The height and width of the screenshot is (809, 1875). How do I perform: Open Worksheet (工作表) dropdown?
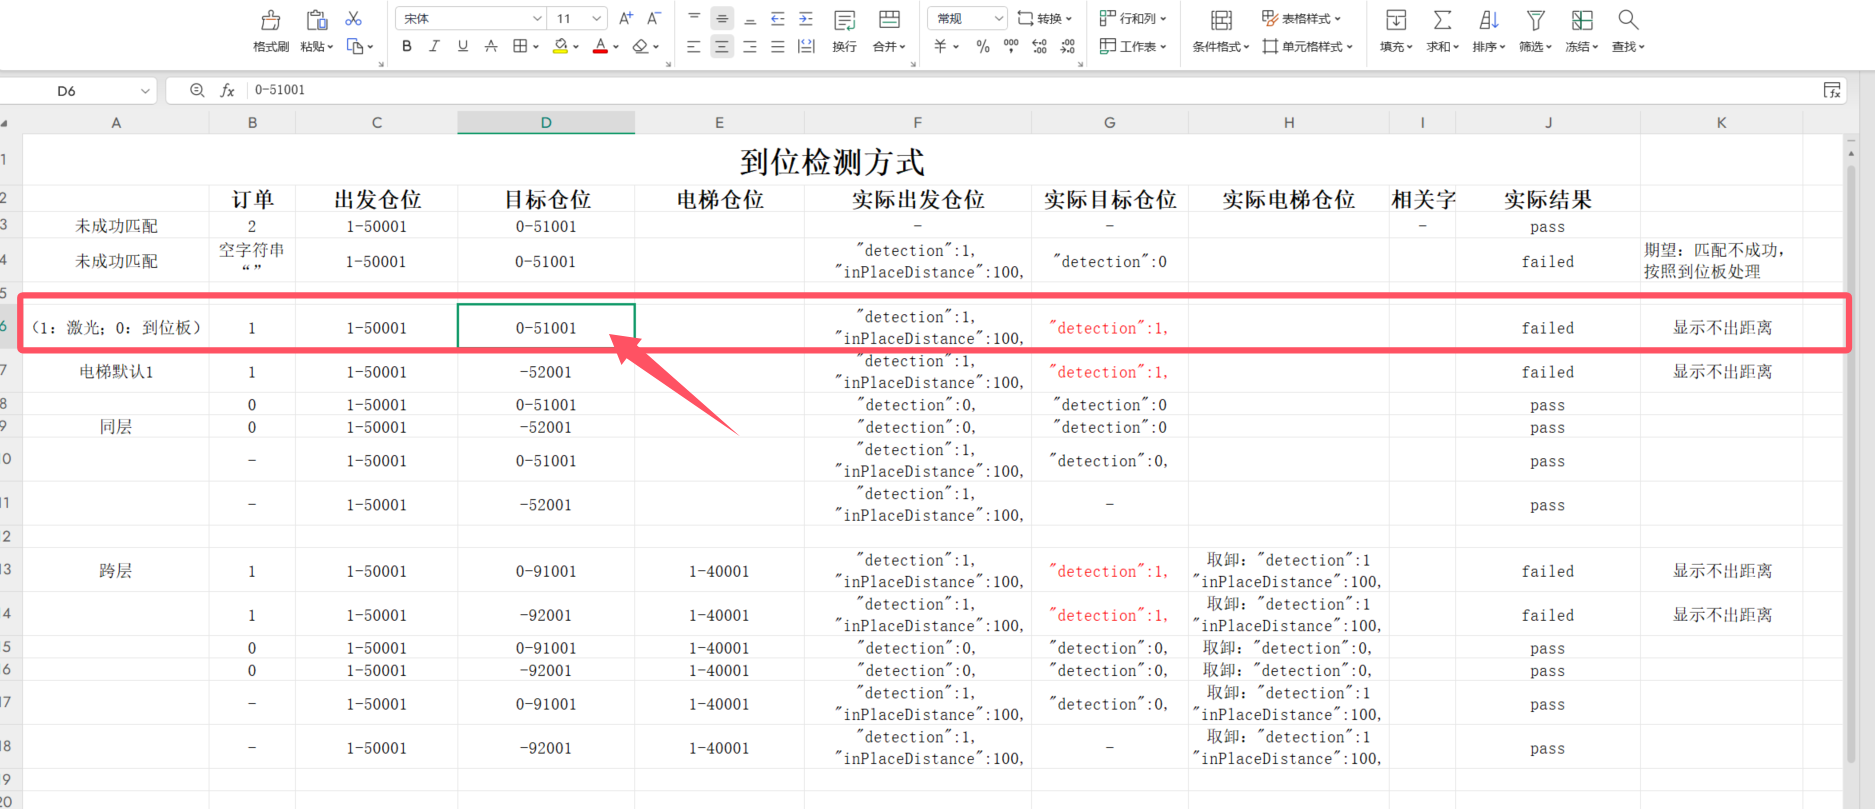[1133, 46]
